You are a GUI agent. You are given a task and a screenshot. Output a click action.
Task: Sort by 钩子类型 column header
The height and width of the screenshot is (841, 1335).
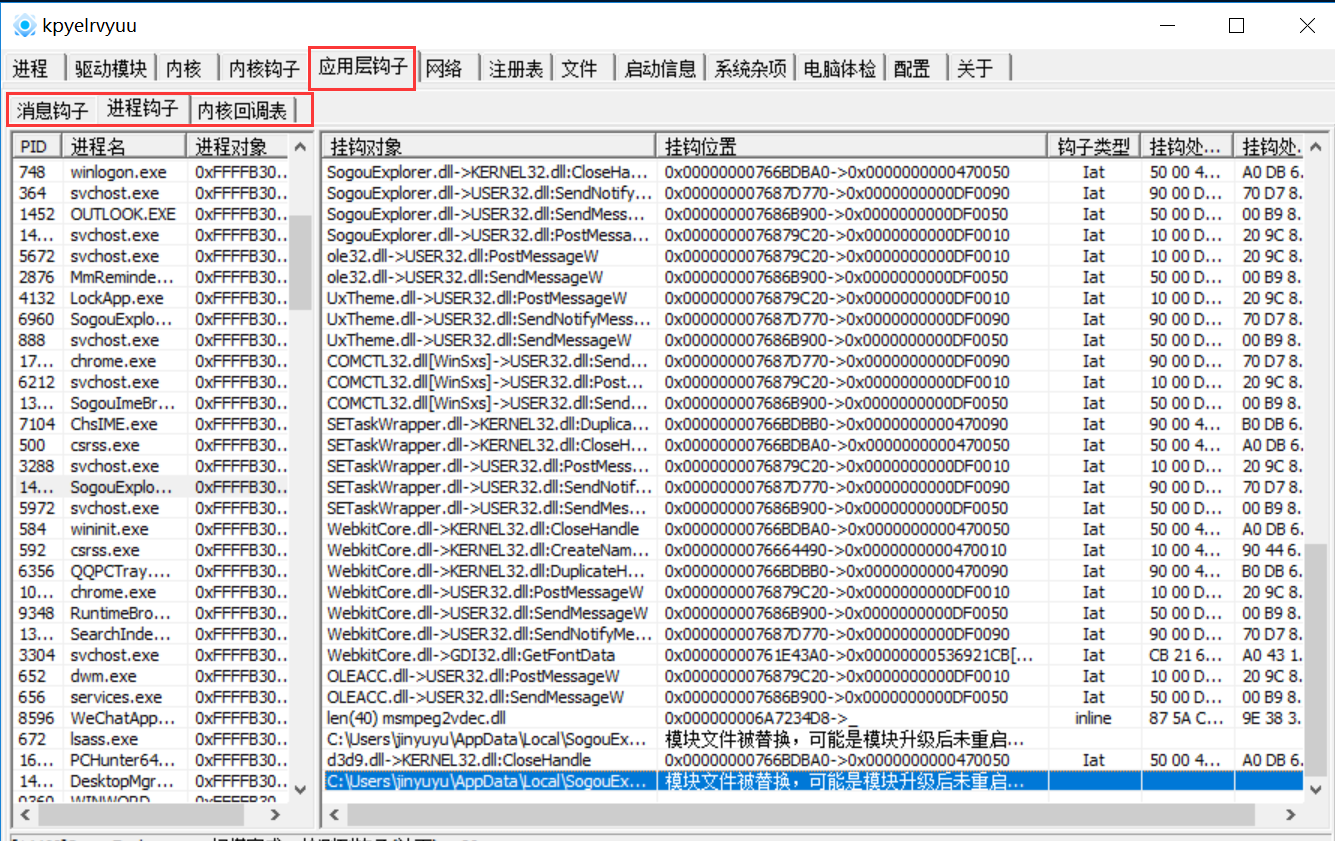click(x=1094, y=146)
